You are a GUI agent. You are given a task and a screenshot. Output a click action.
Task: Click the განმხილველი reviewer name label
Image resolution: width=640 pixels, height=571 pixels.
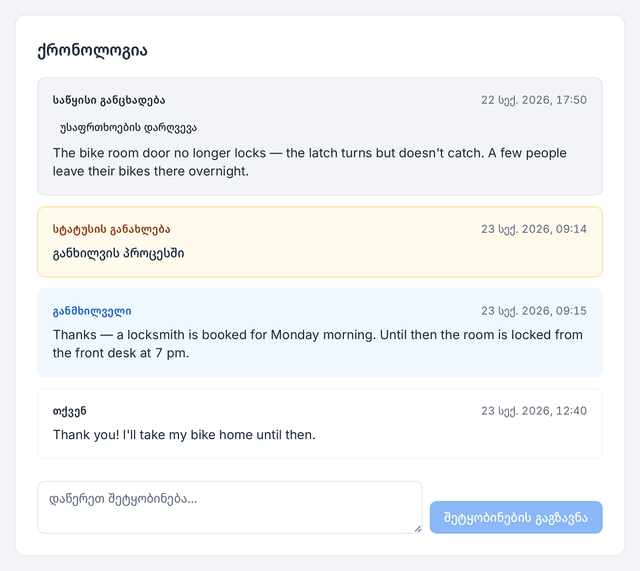click(x=92, y=311)
